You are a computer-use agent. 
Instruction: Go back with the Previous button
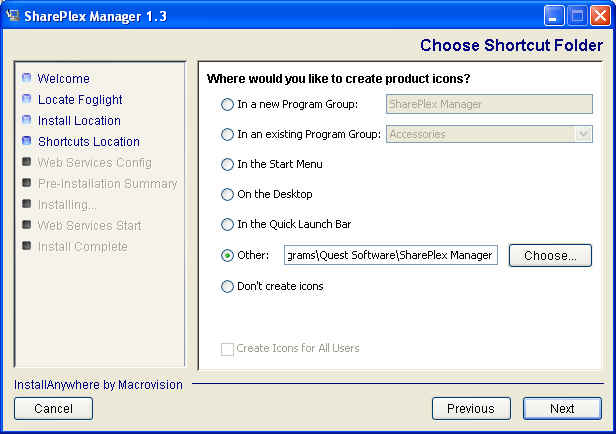(471, 408)
